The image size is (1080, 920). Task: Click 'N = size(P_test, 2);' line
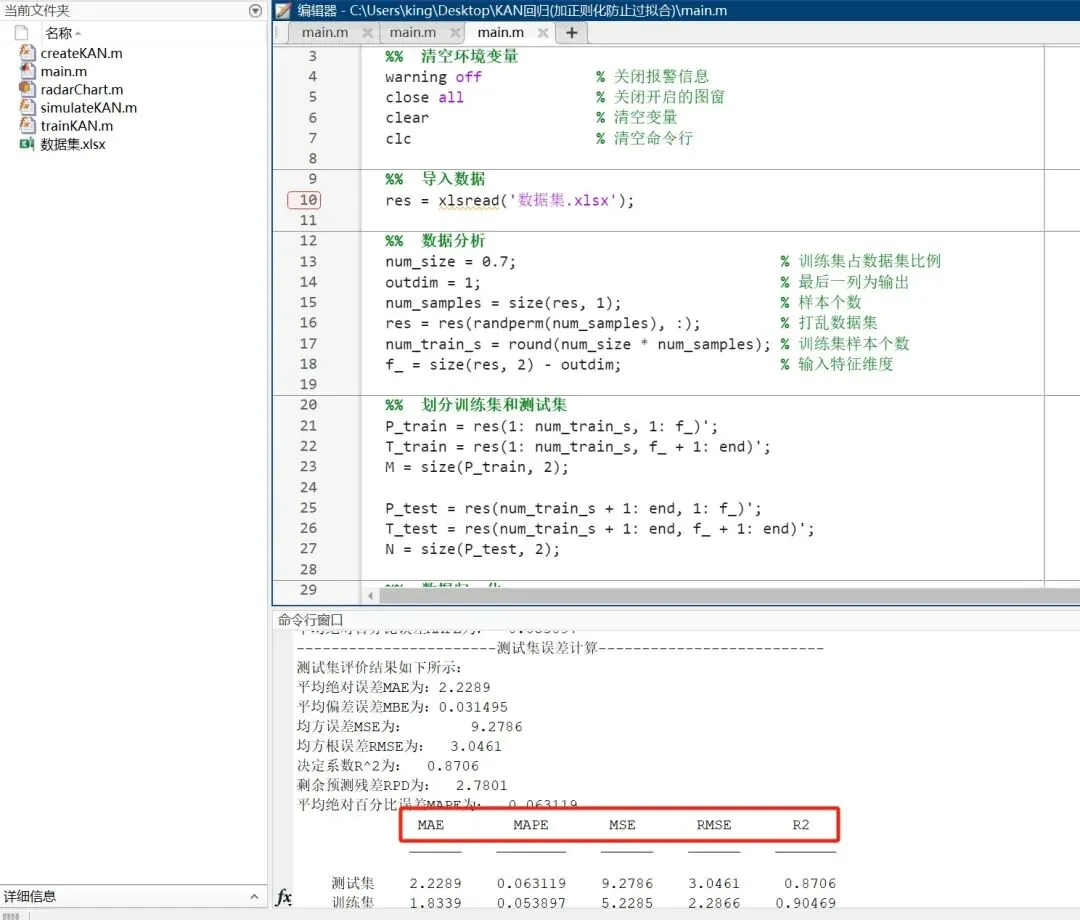click(x=472, y=549)
